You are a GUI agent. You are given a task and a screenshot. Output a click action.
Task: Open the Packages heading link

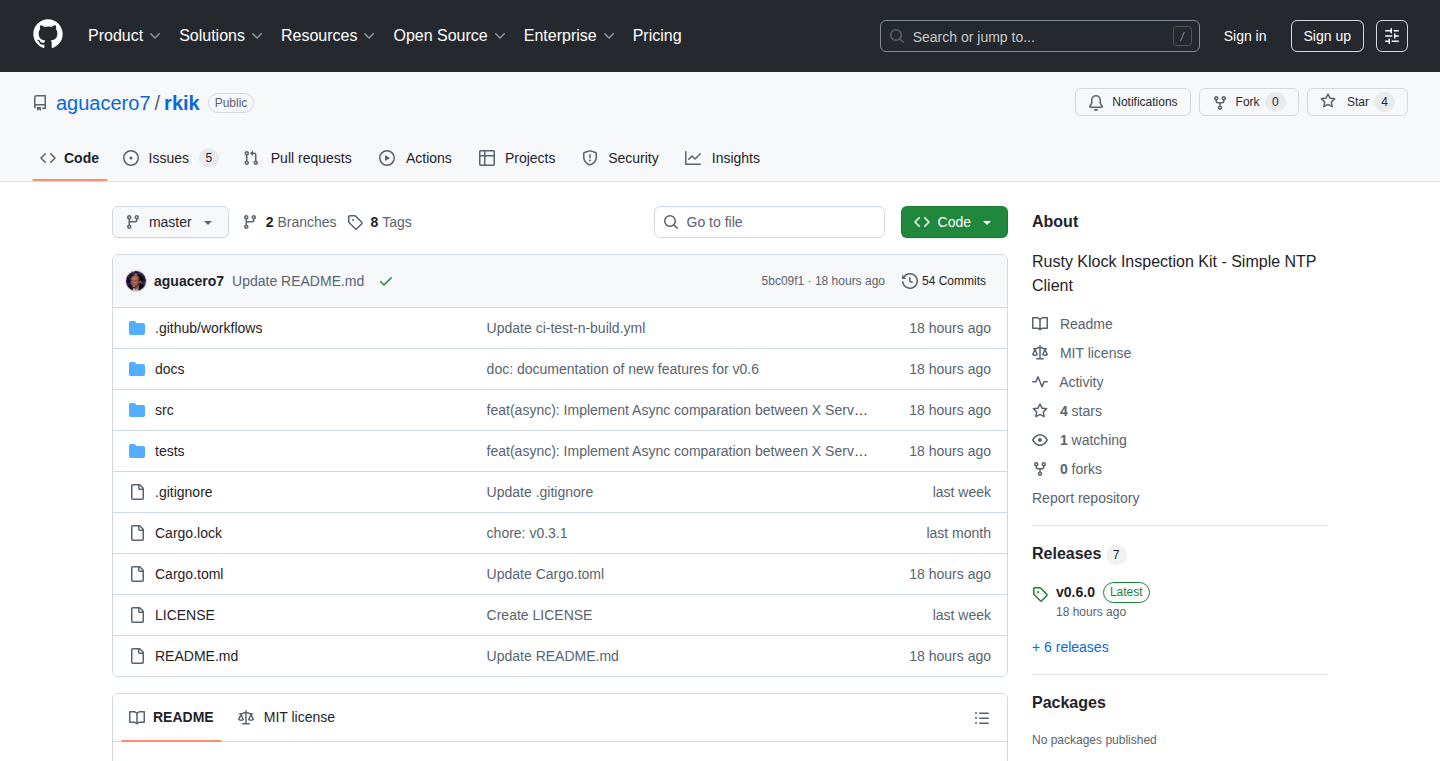pyautogui.click(x=1069, y=703)
